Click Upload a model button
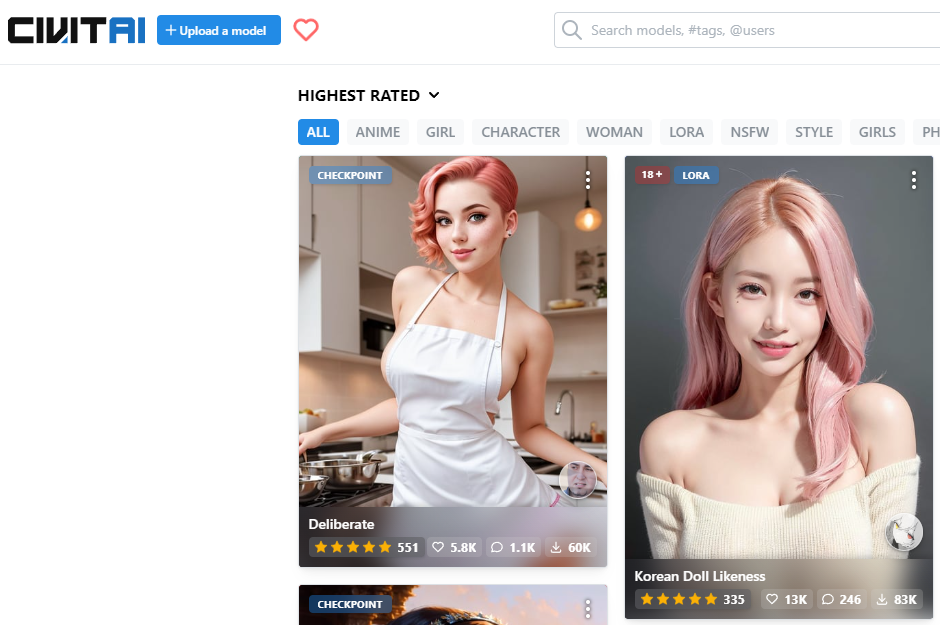 click(219, 30)
